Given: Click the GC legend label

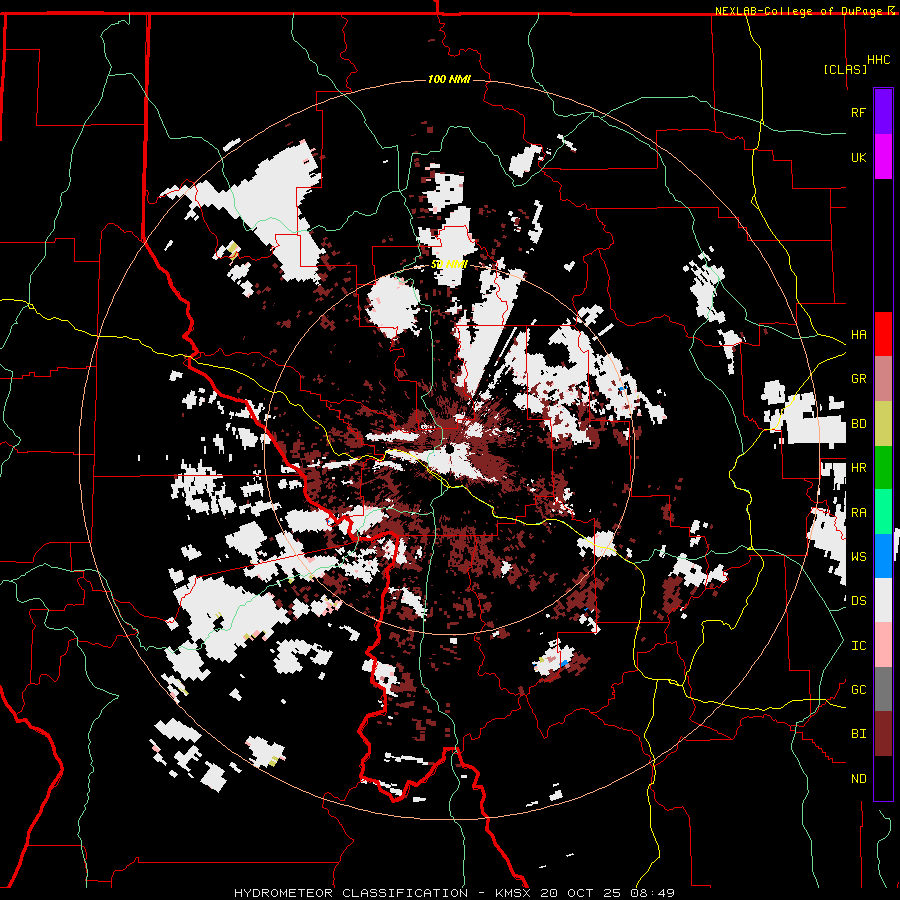Looking at the screenshot, I should point(858,690).
